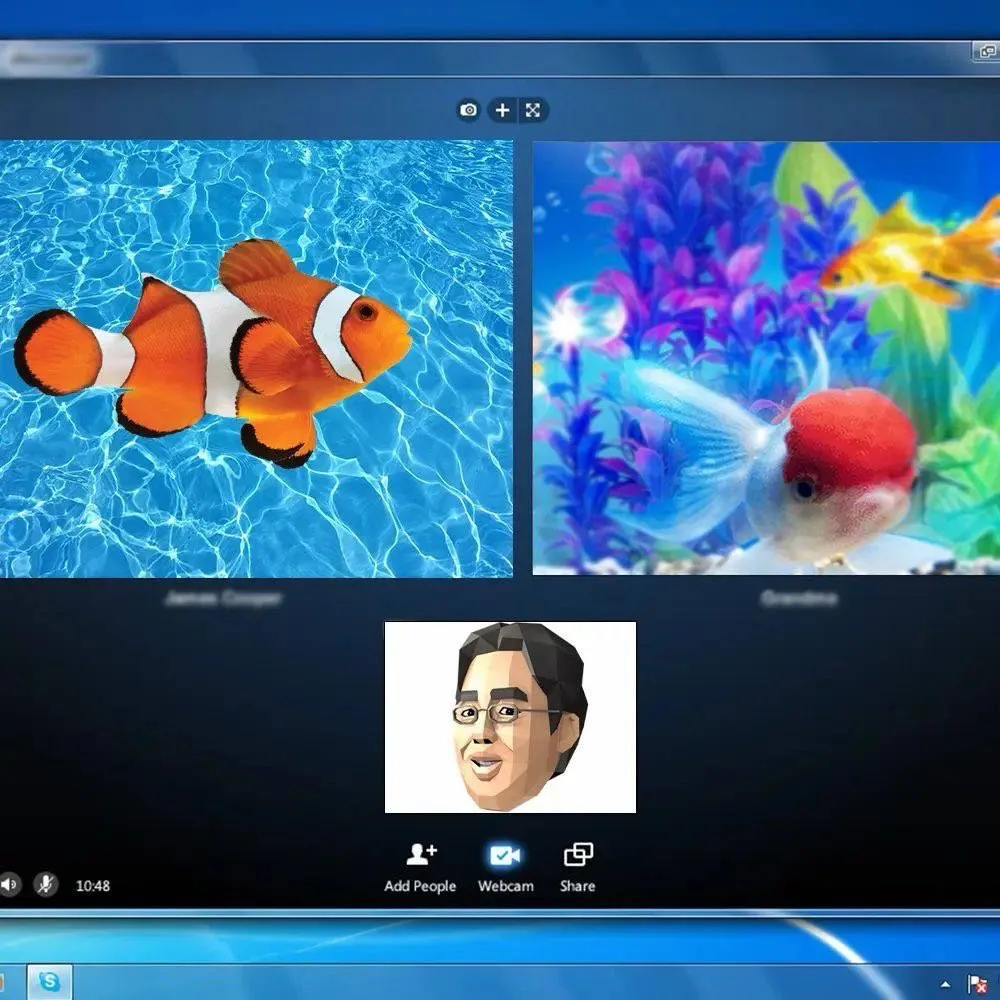The image size is (1000, 1000).
Task: Show hidden icons in the system tray
Action: point(946,984)
